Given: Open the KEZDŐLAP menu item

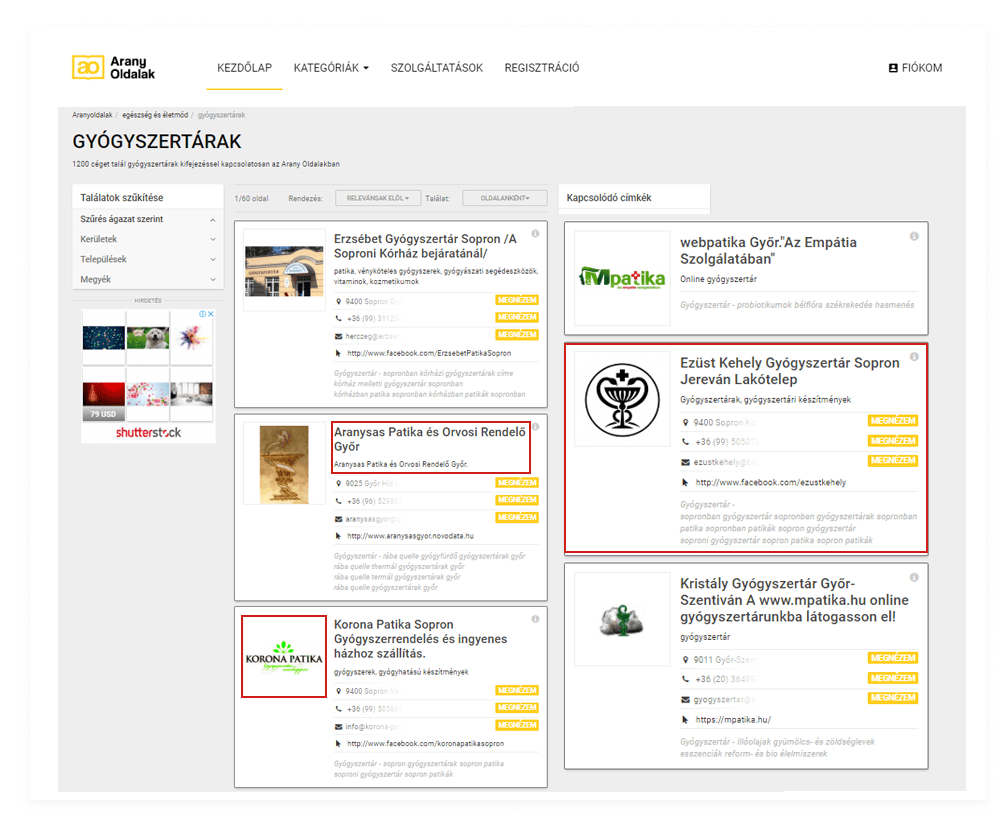Looking at the screenshot, I should tap(244, 67).
